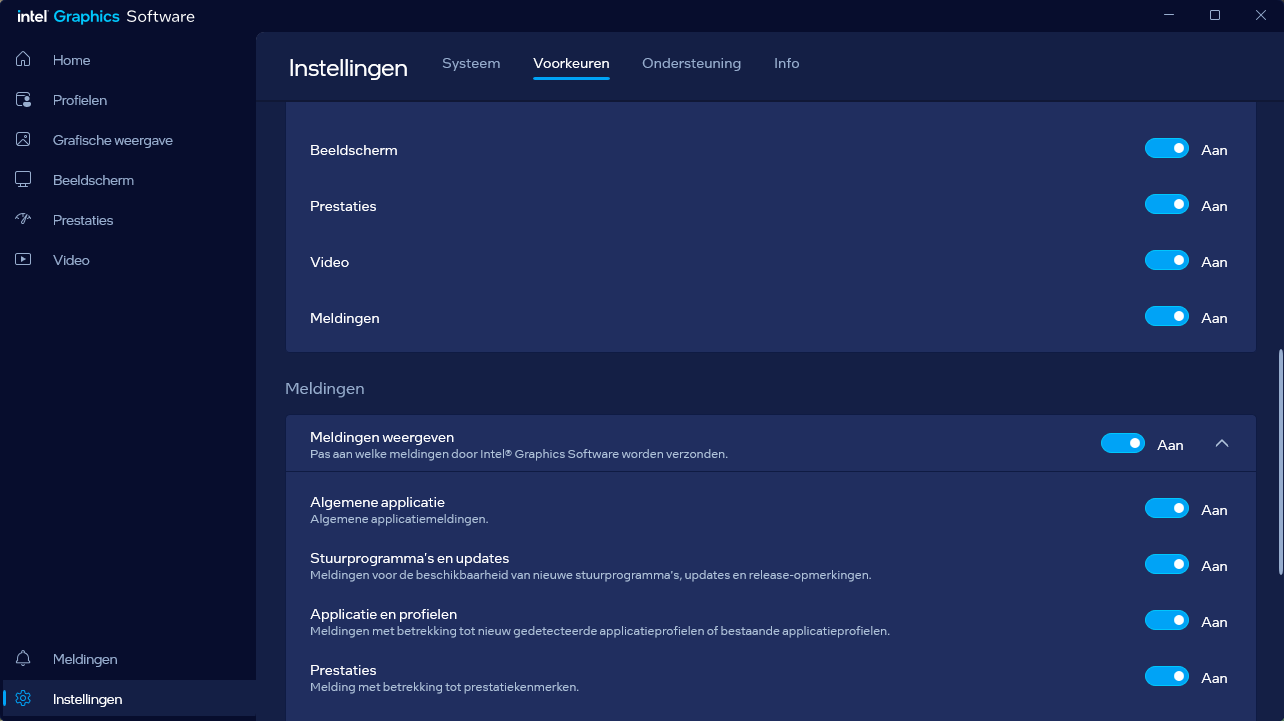Toggle the Video switch in upper card

click(1166, 261)
